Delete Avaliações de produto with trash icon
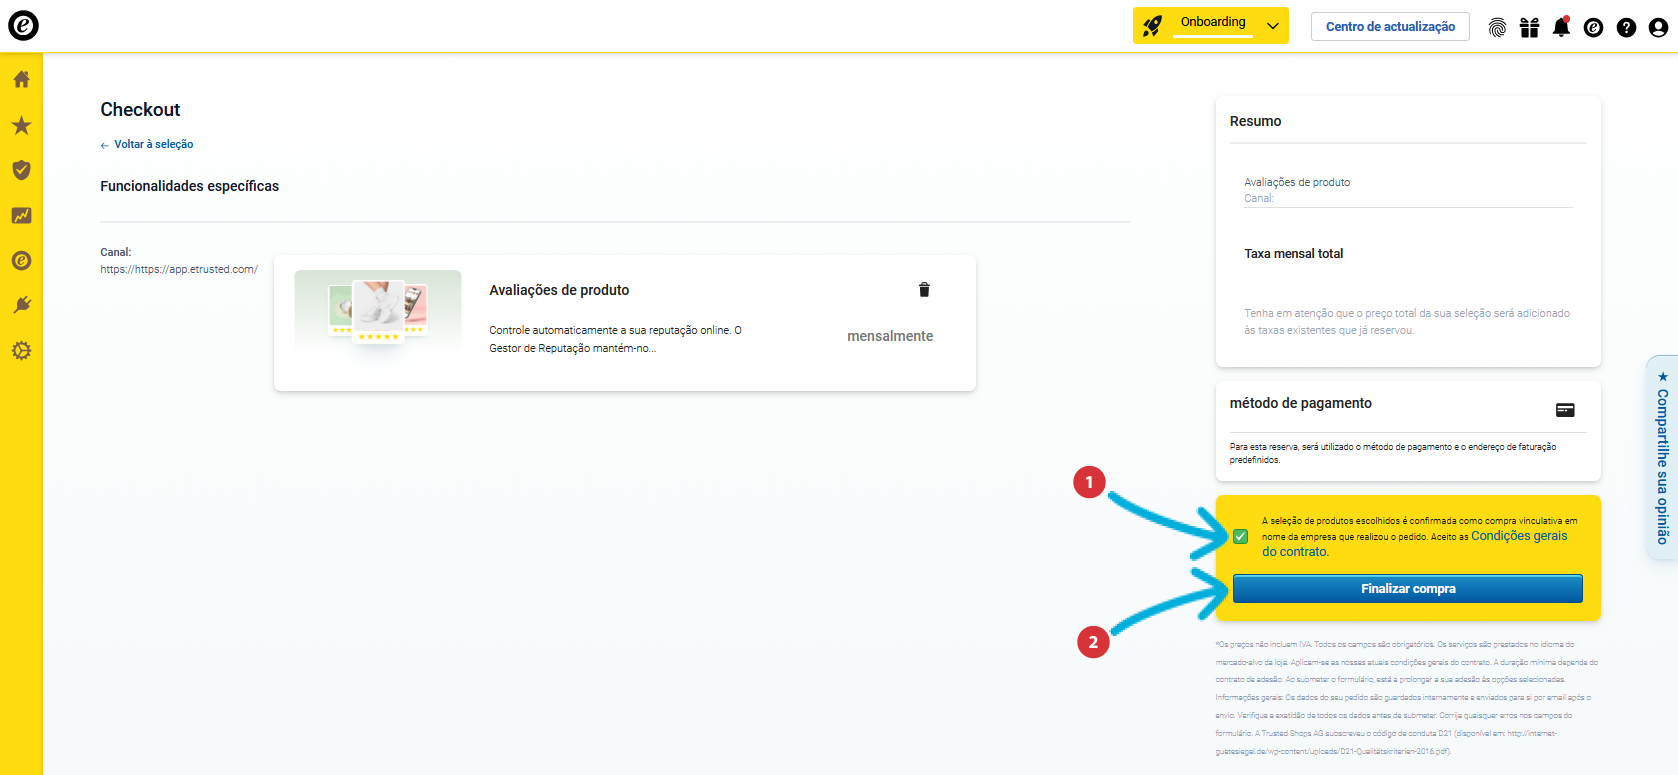 click(924, 290)
